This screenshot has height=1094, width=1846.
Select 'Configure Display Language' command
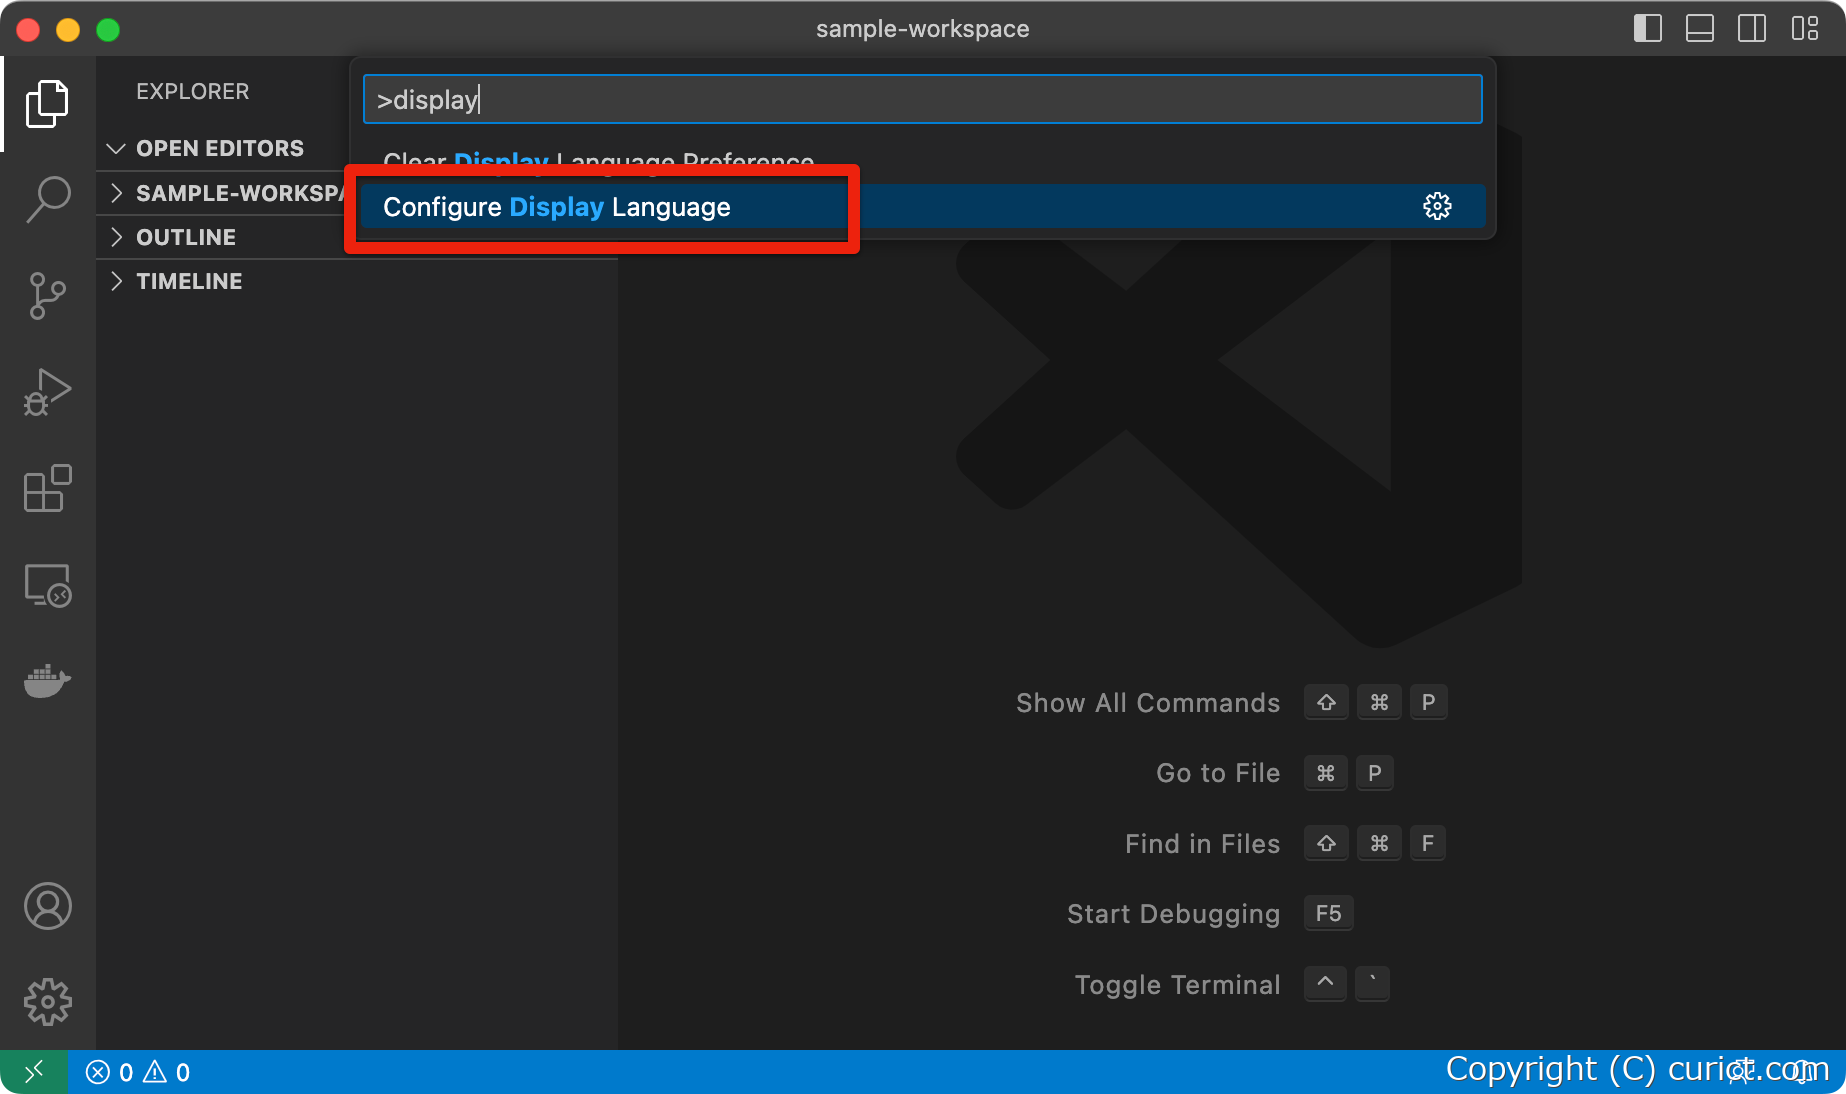coord(557,207)
